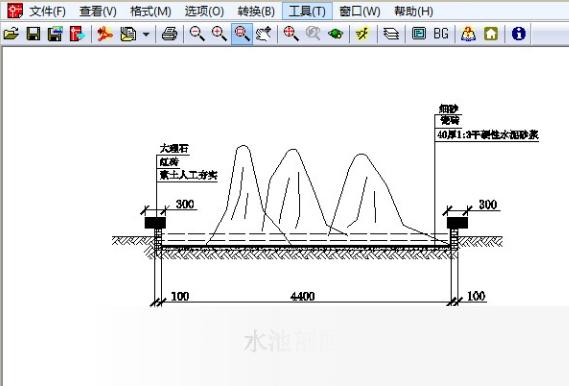Print the drawing with the printer icon
The width and height of the screenshot is (569, 386).
click(x=169, y=34)
